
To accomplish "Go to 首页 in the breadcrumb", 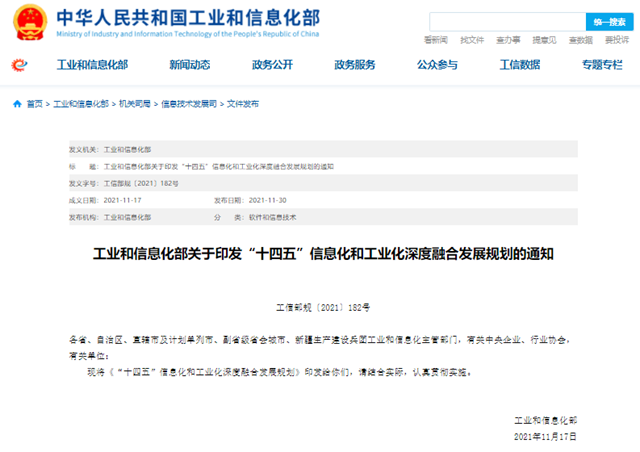I will 35,104.
